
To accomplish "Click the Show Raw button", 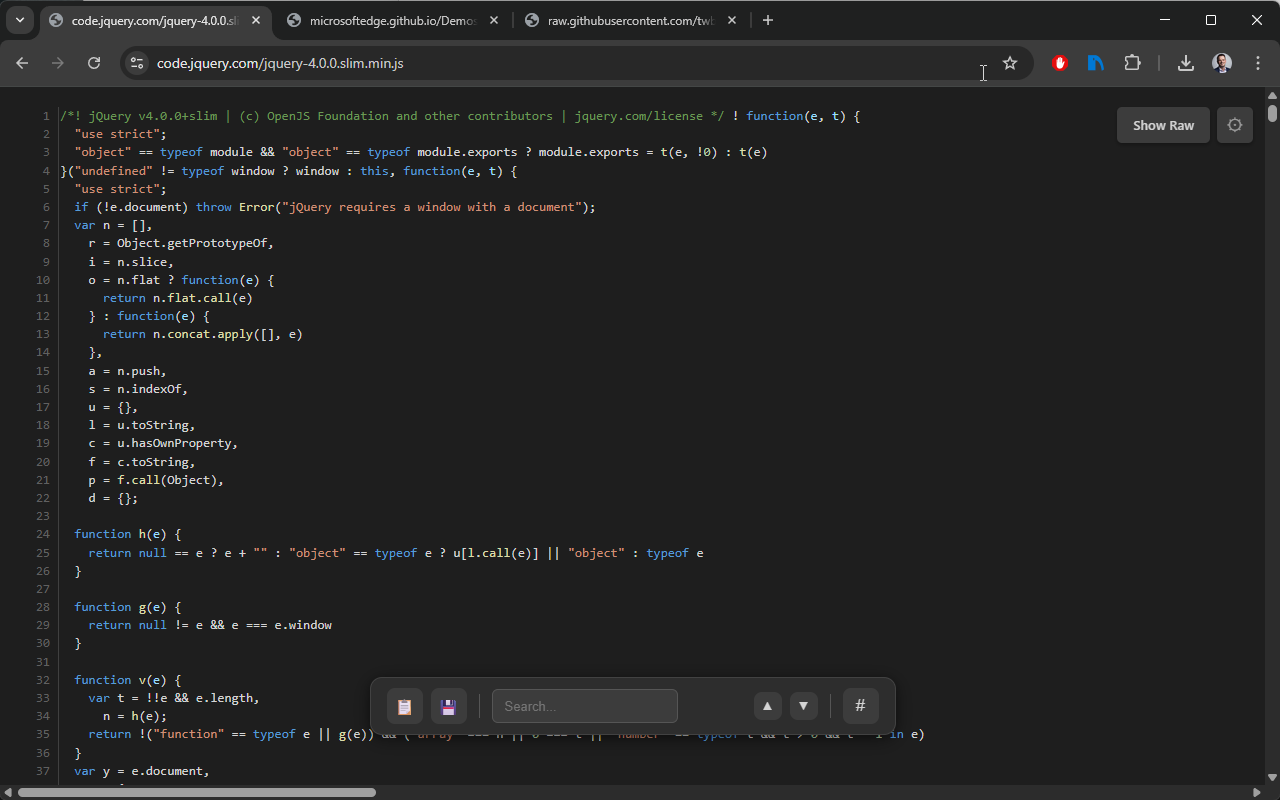I will tap(1163, 125).
